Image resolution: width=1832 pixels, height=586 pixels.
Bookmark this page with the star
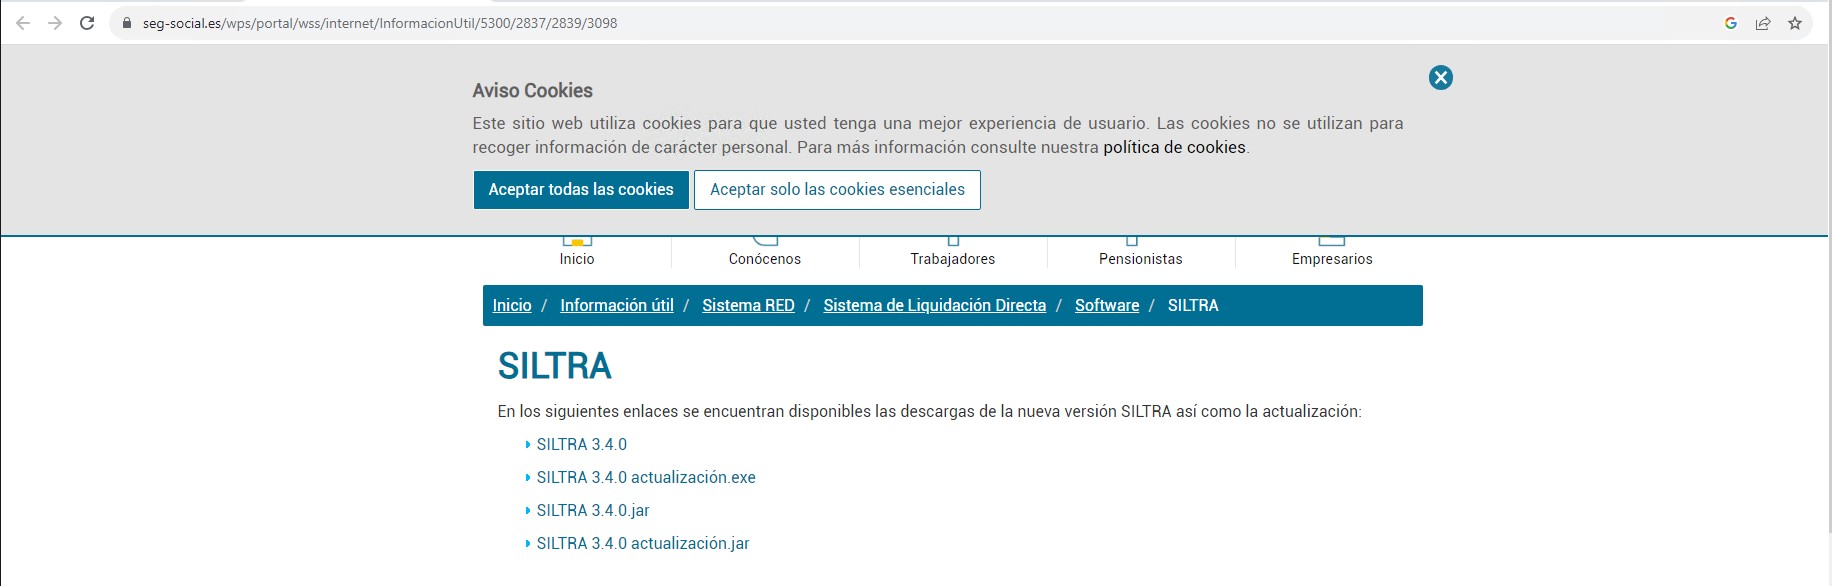coord(1795,23)
